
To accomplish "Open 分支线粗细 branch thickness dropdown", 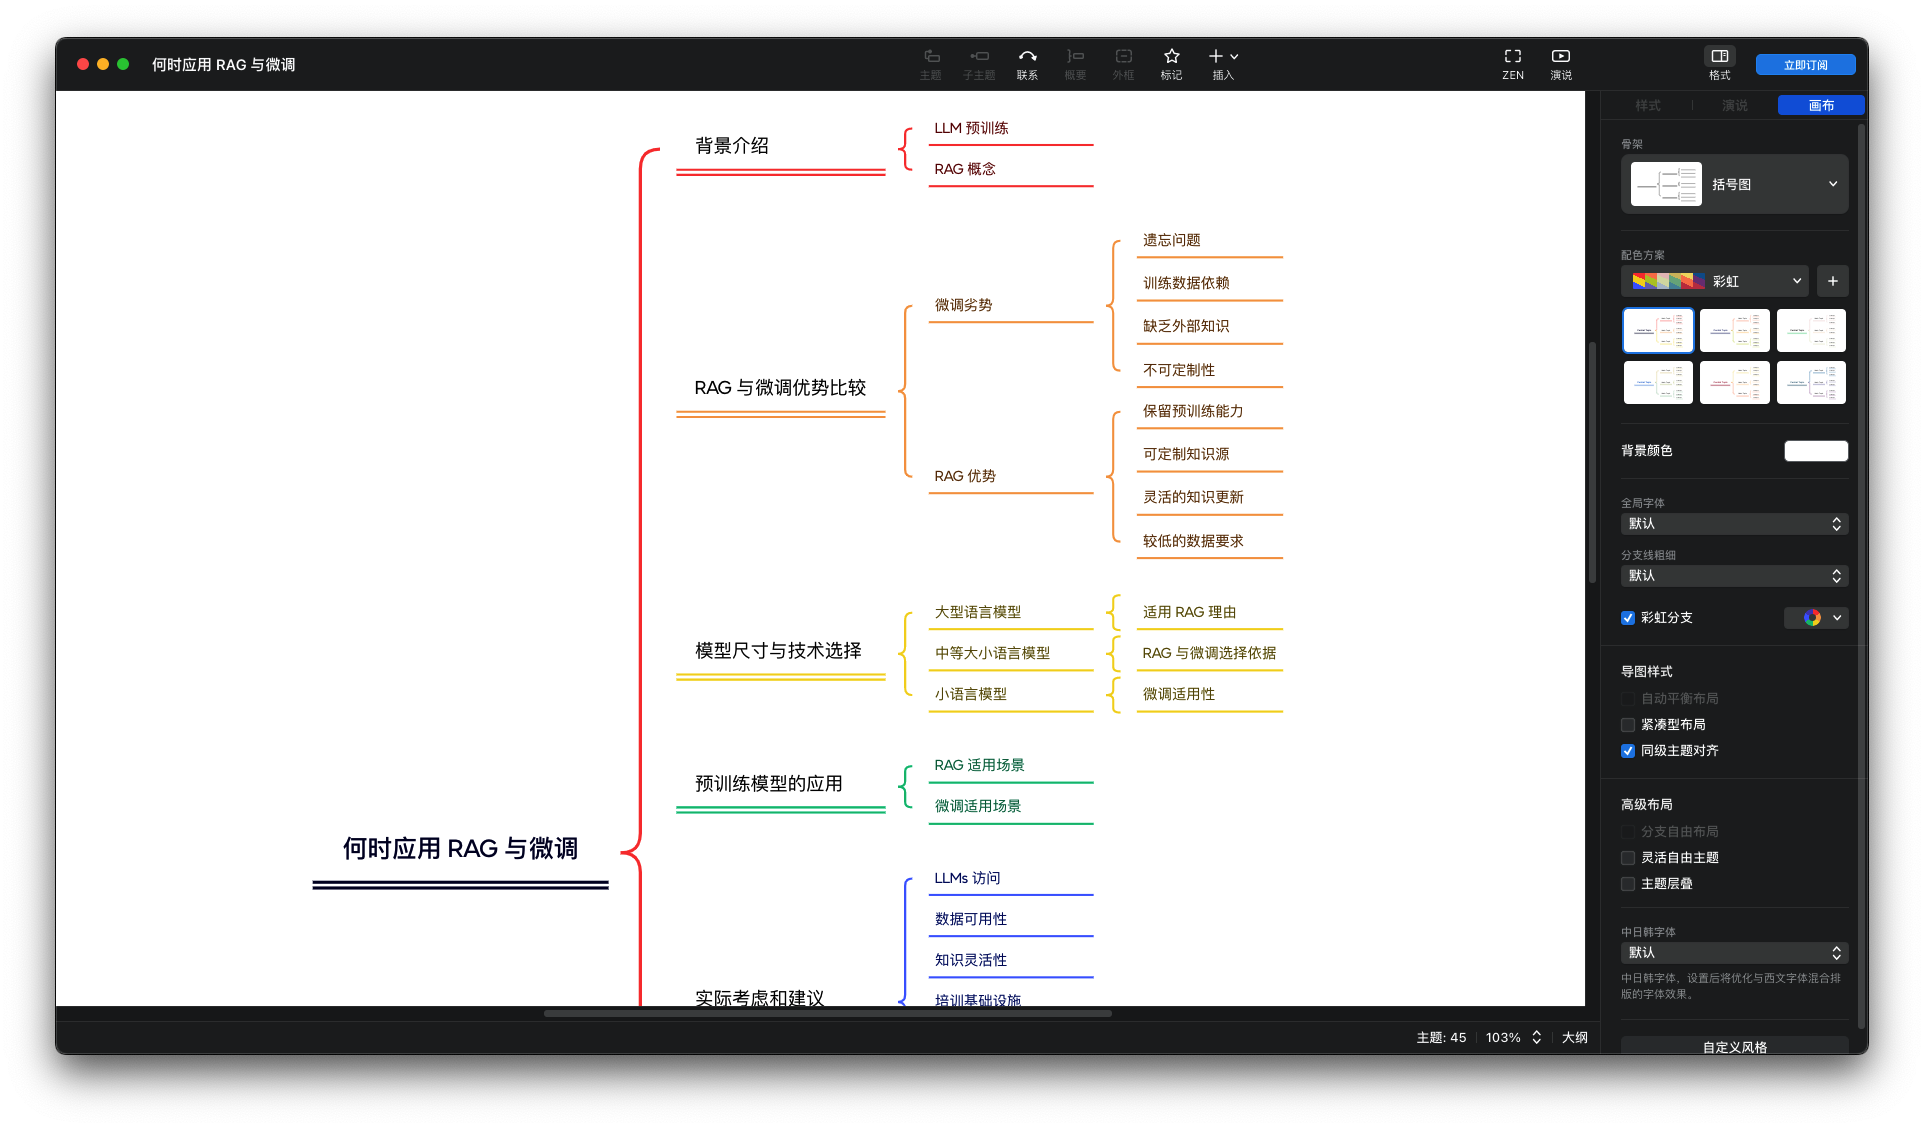I will tap(1734, 576).
